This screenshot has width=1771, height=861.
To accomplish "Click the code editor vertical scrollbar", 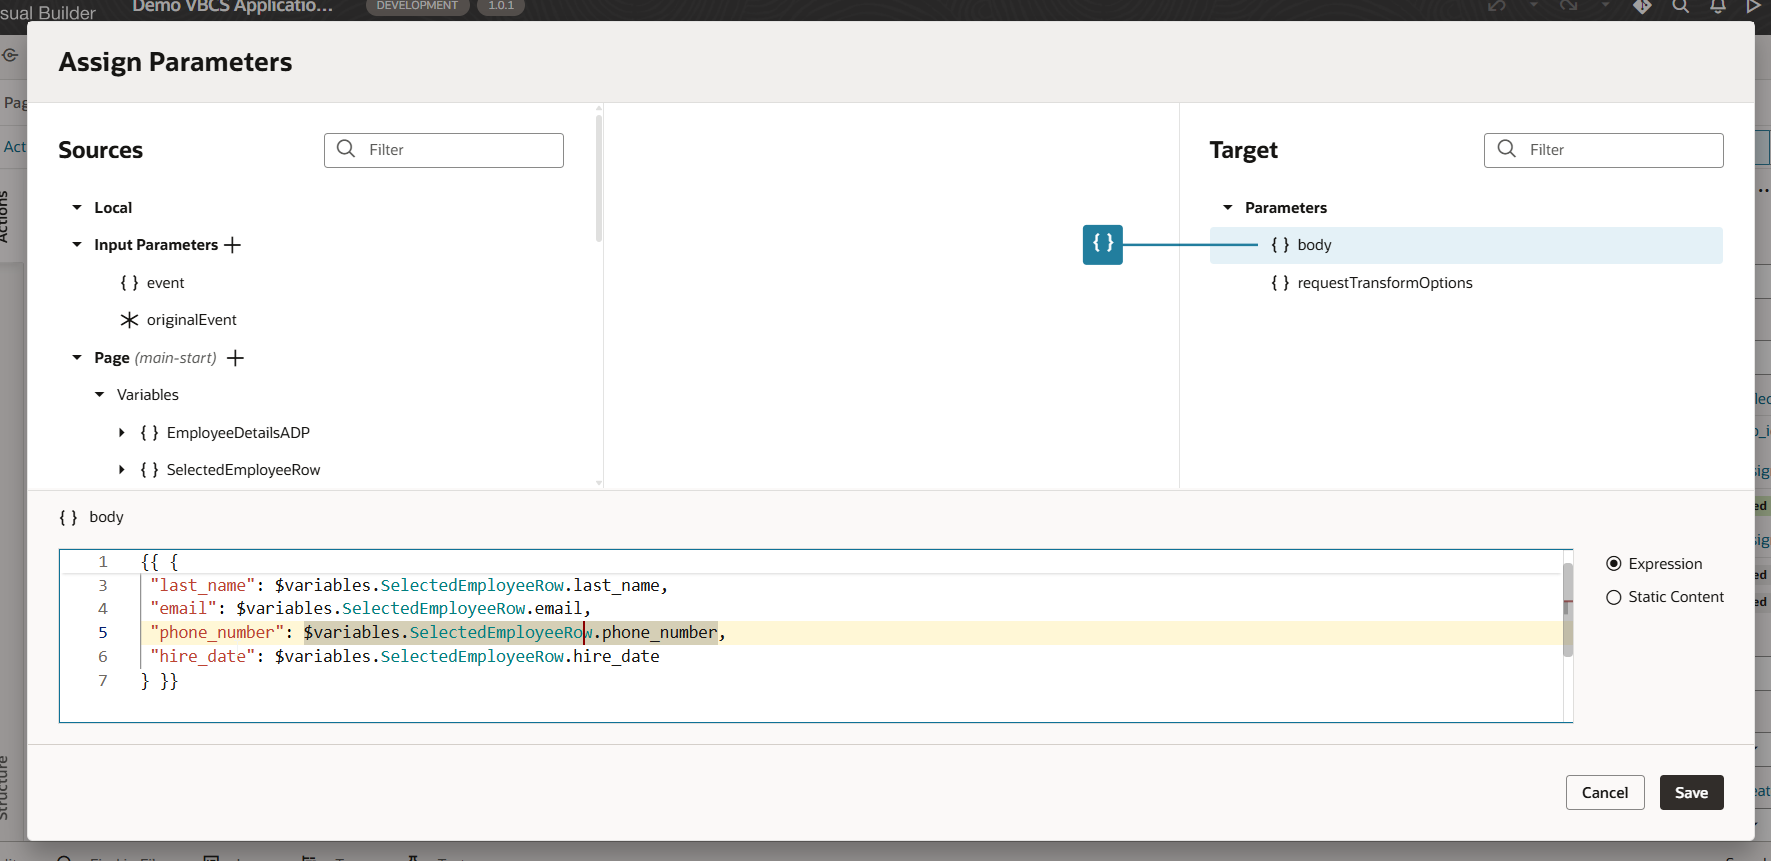I will [1567, 610].
